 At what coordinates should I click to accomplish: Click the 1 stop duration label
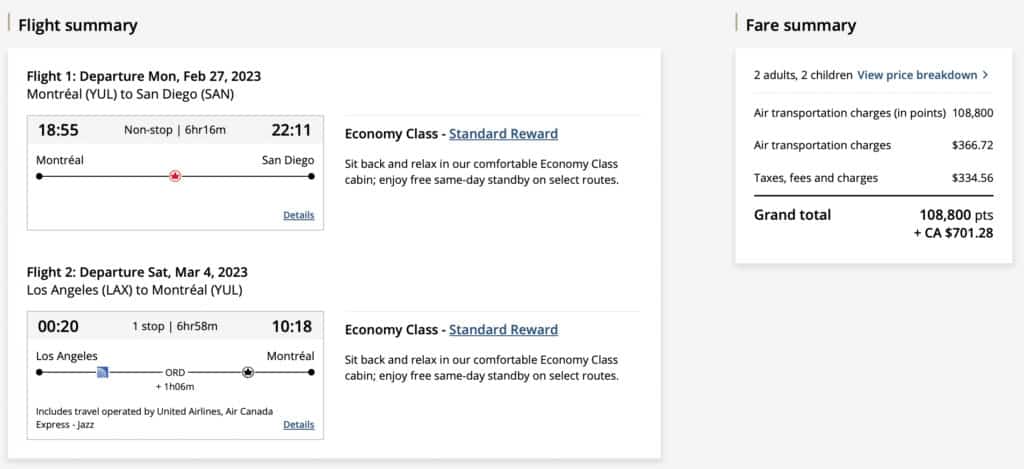click(175, 326)
